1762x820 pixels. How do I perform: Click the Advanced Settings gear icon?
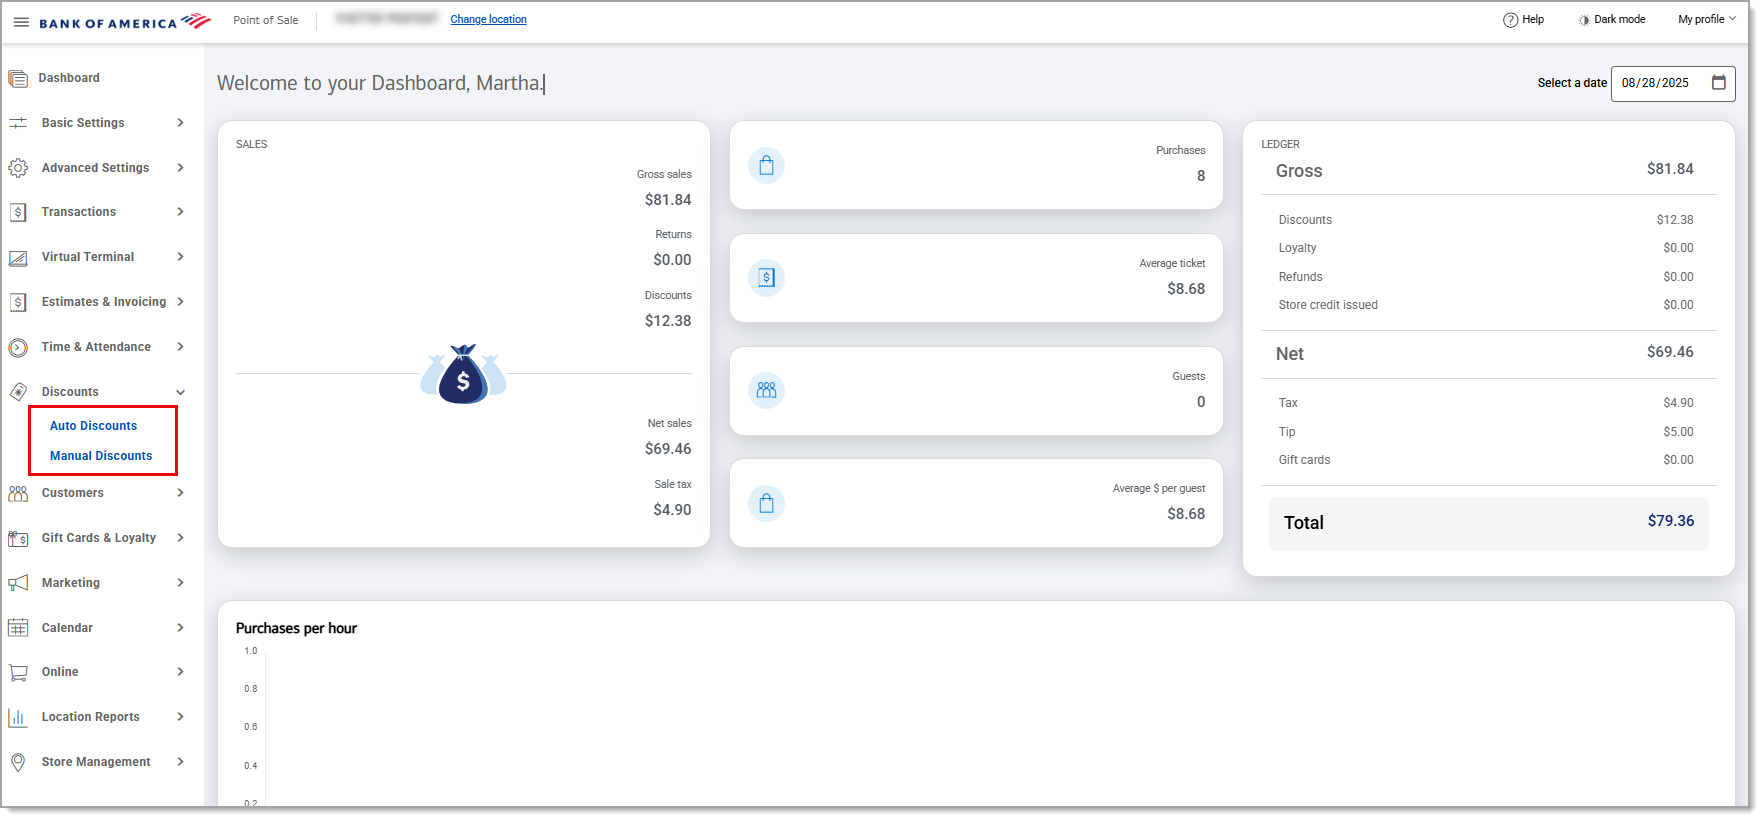point(18,168)
